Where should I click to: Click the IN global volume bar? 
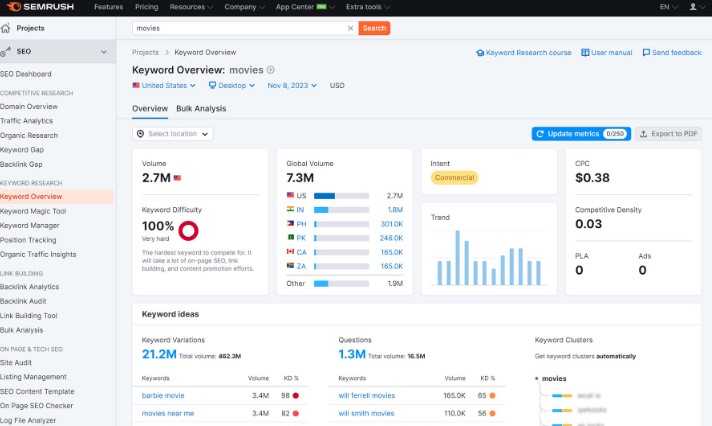(341, 210)
